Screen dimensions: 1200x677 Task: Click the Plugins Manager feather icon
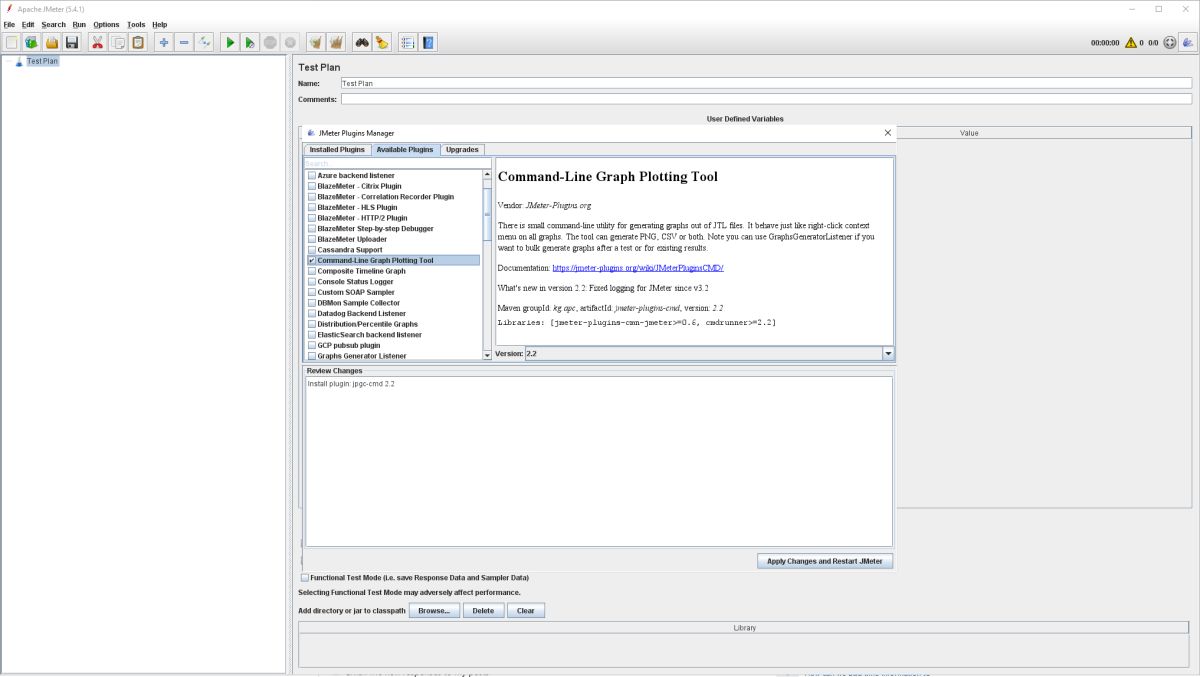tap(1188, 42)
